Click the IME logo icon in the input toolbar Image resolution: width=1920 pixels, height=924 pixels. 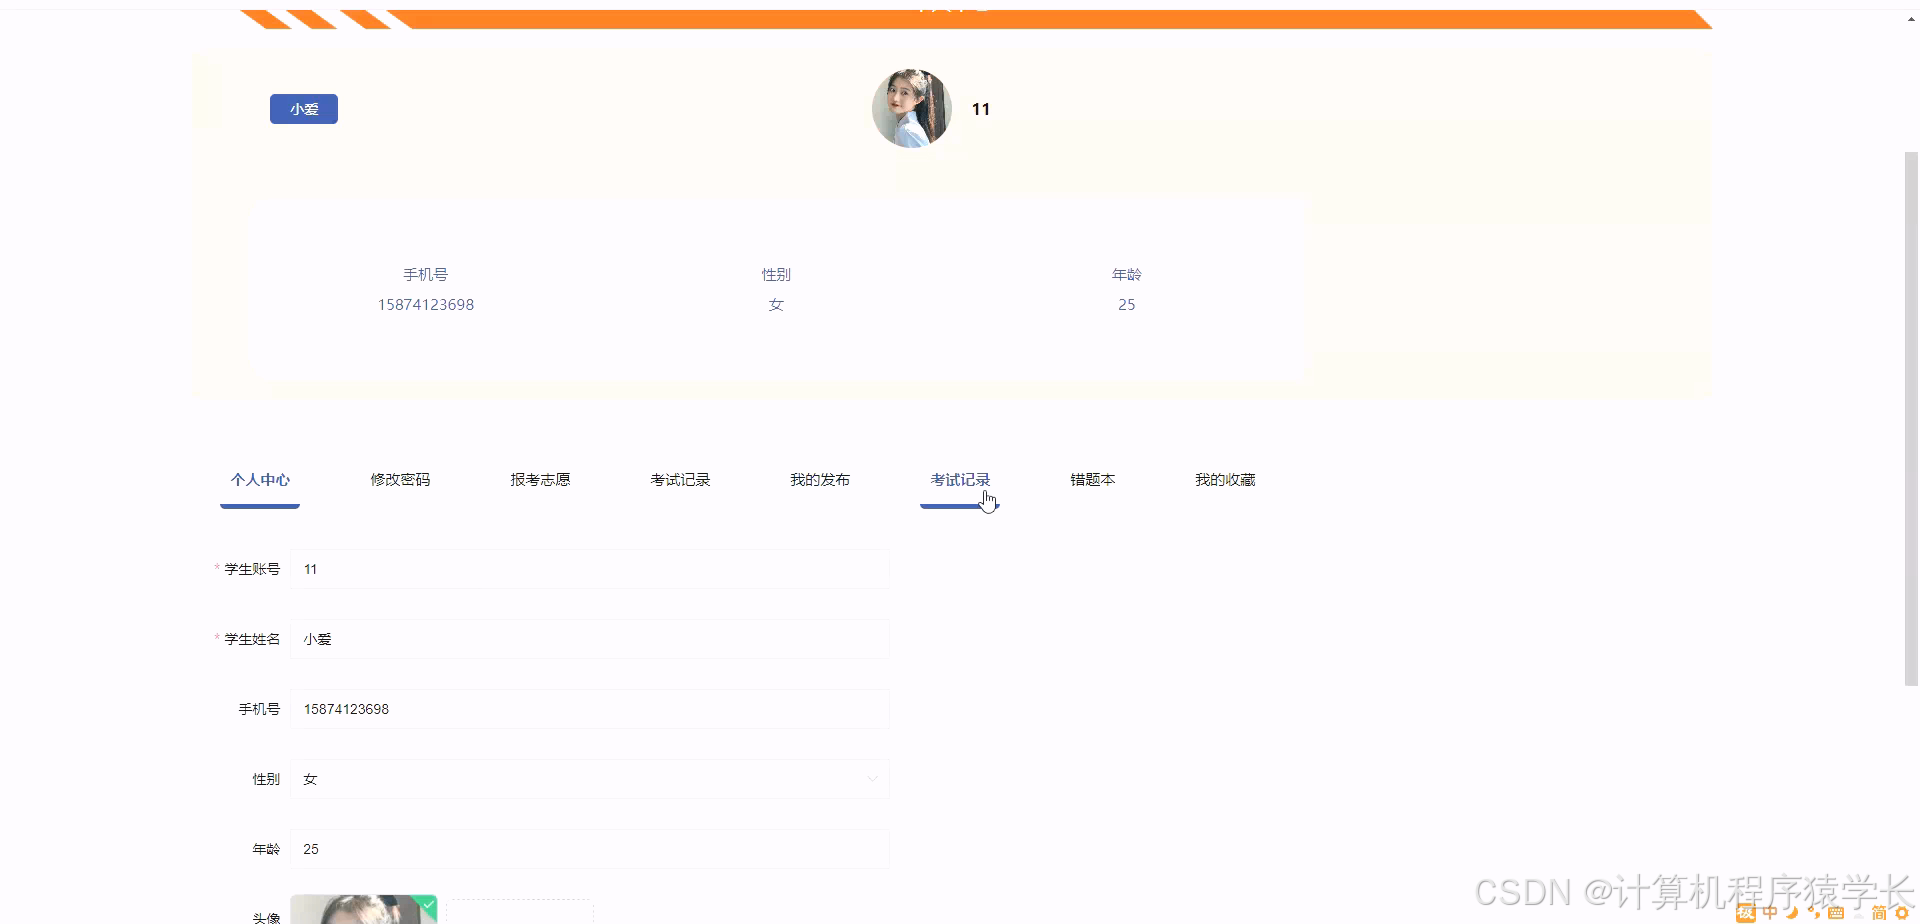[1746, 913]
